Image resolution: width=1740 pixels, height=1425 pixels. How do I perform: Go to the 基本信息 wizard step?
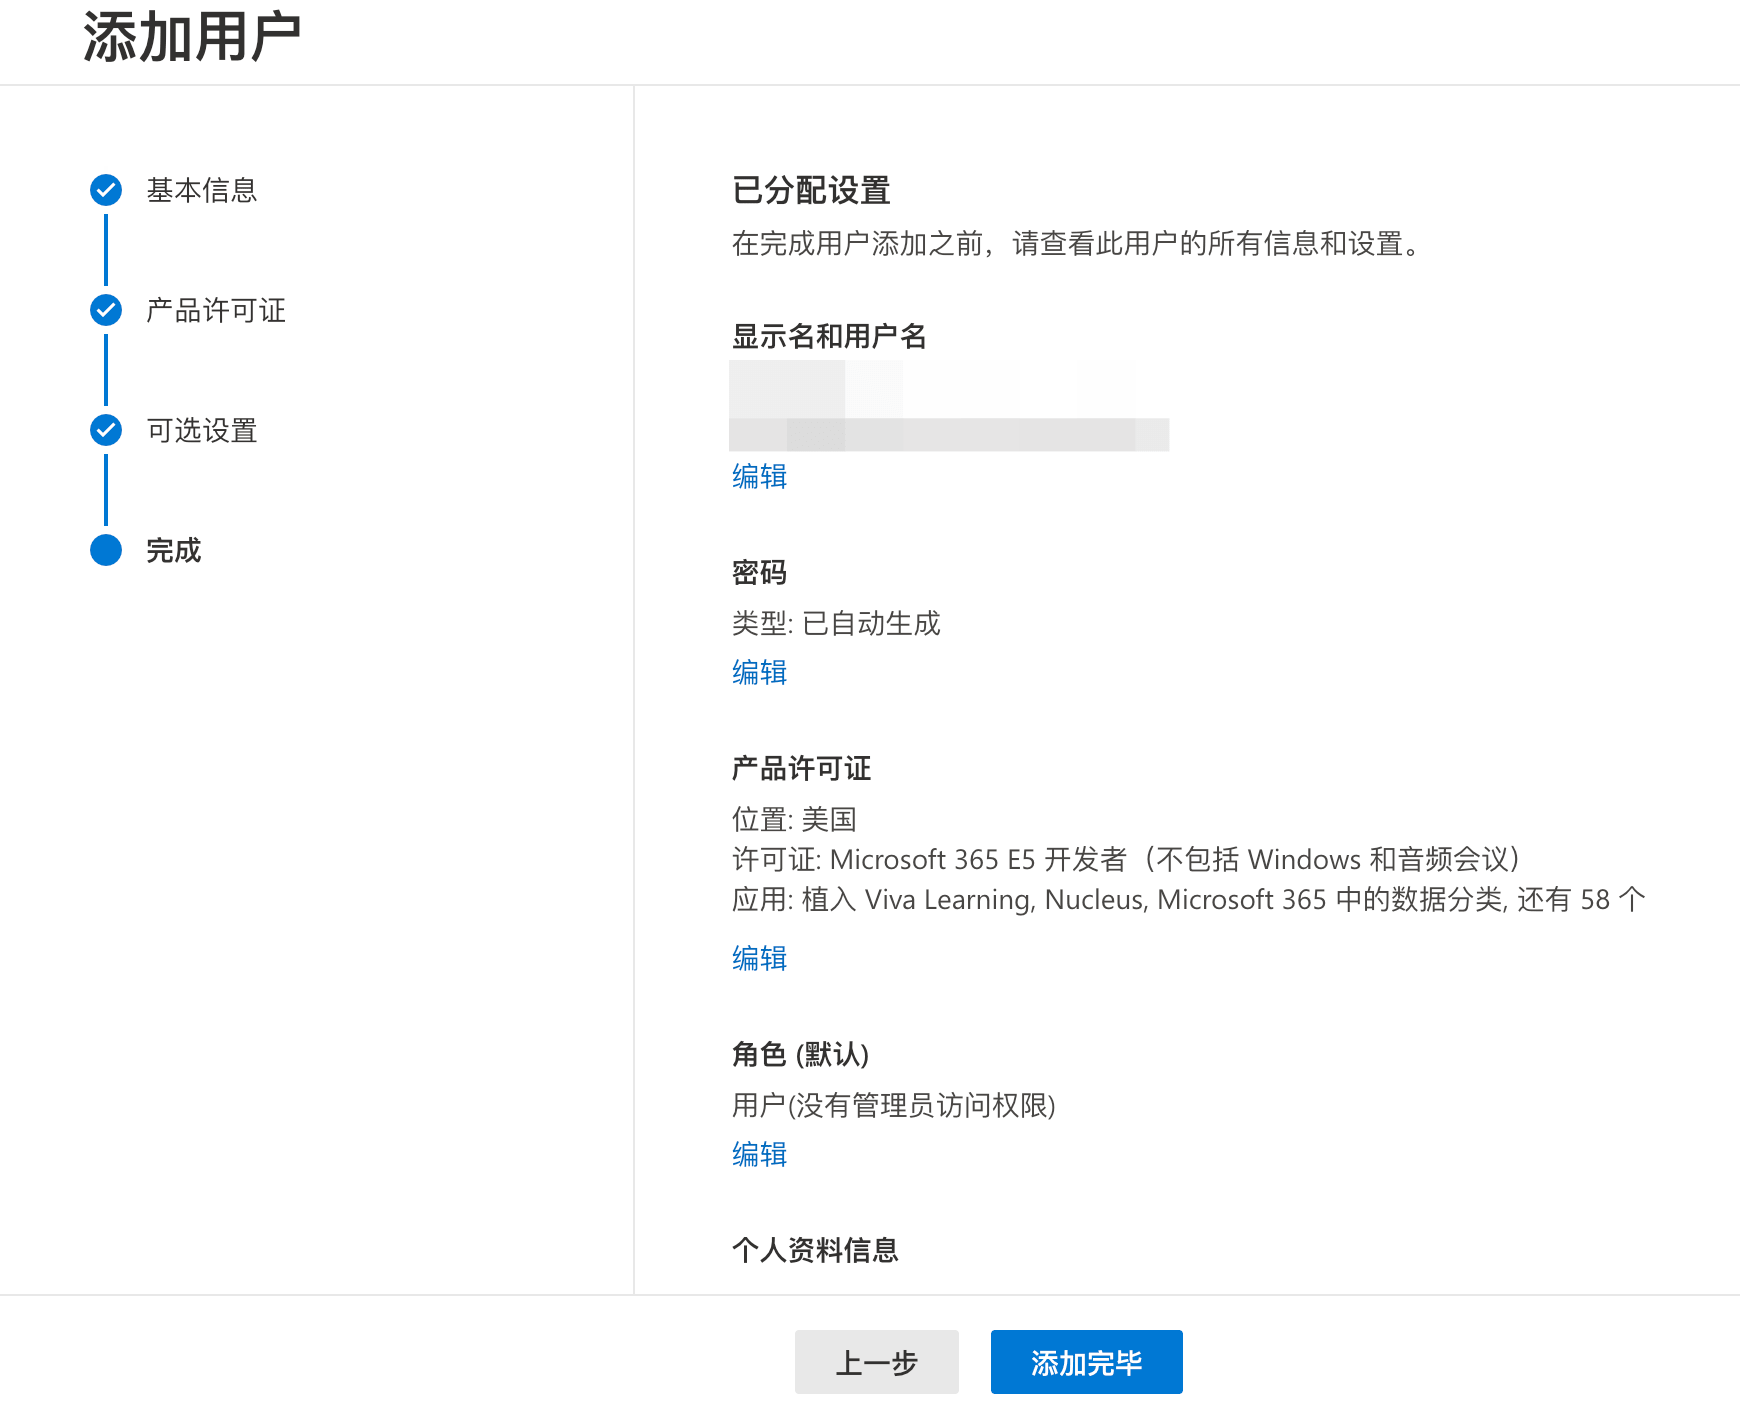(x=201, y=190)
